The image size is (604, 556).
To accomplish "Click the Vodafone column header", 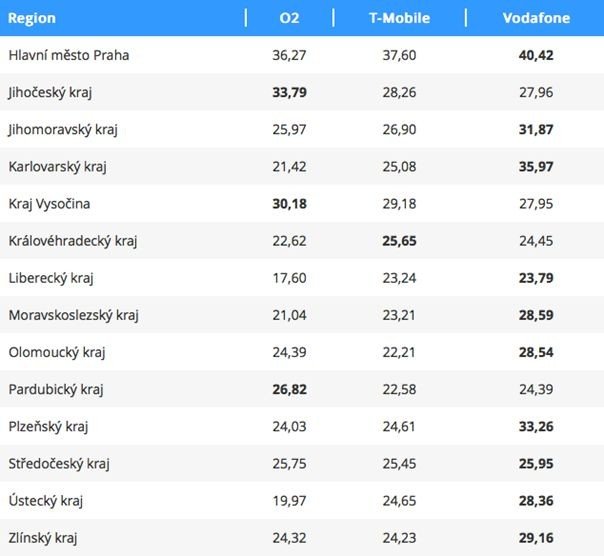I will (535, 18).
